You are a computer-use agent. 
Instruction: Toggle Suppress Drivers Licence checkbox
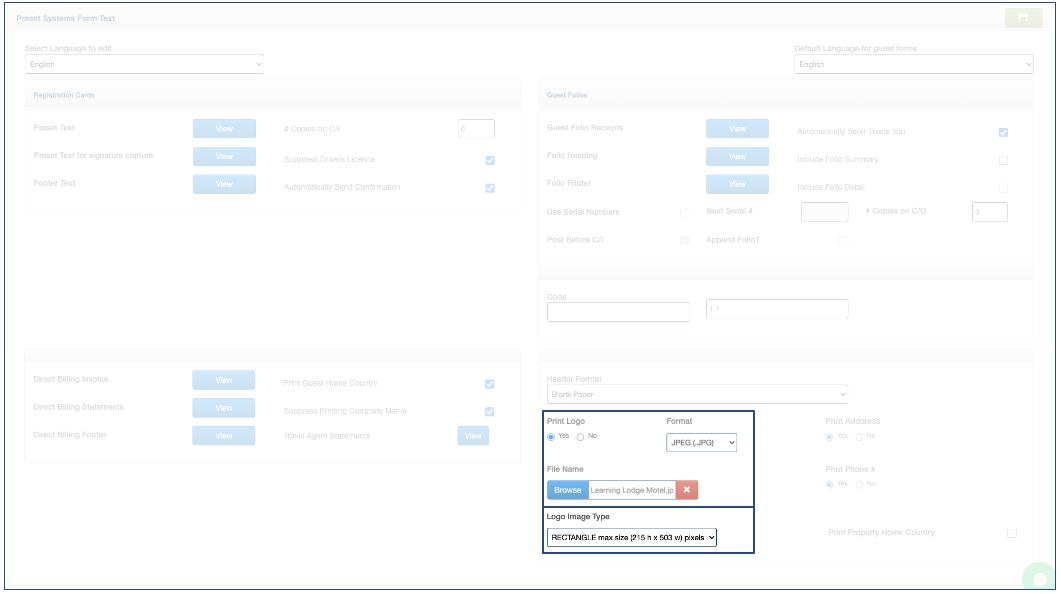click(490, 160)
